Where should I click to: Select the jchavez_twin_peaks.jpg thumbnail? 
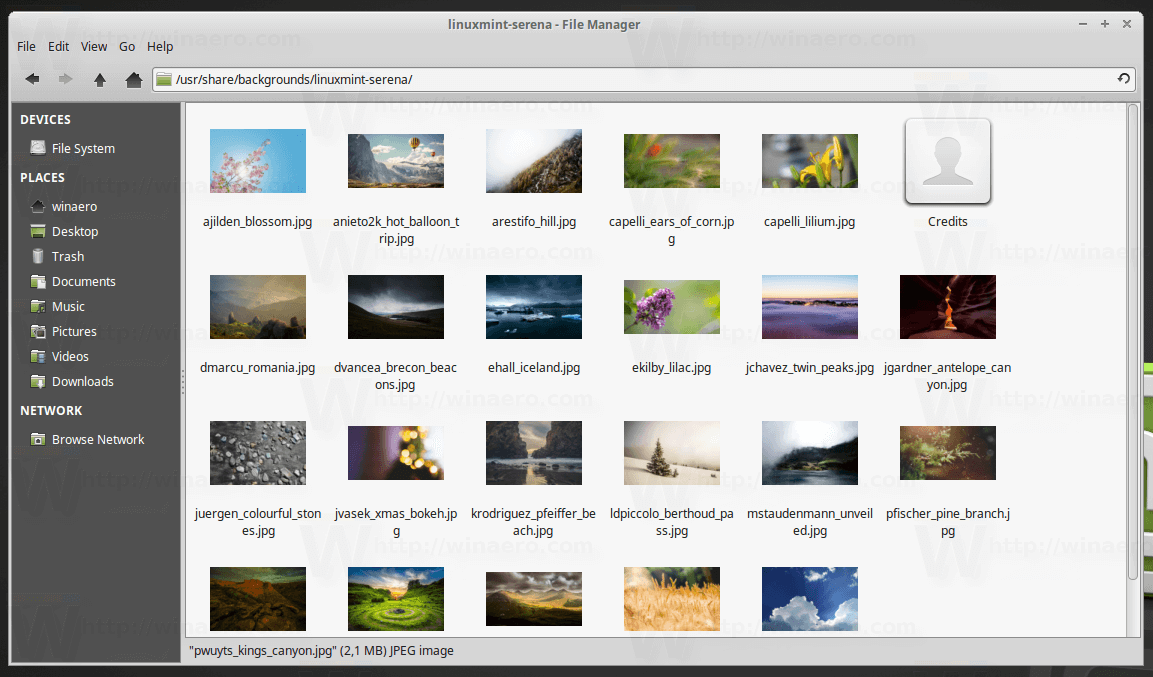coord(810,307)
